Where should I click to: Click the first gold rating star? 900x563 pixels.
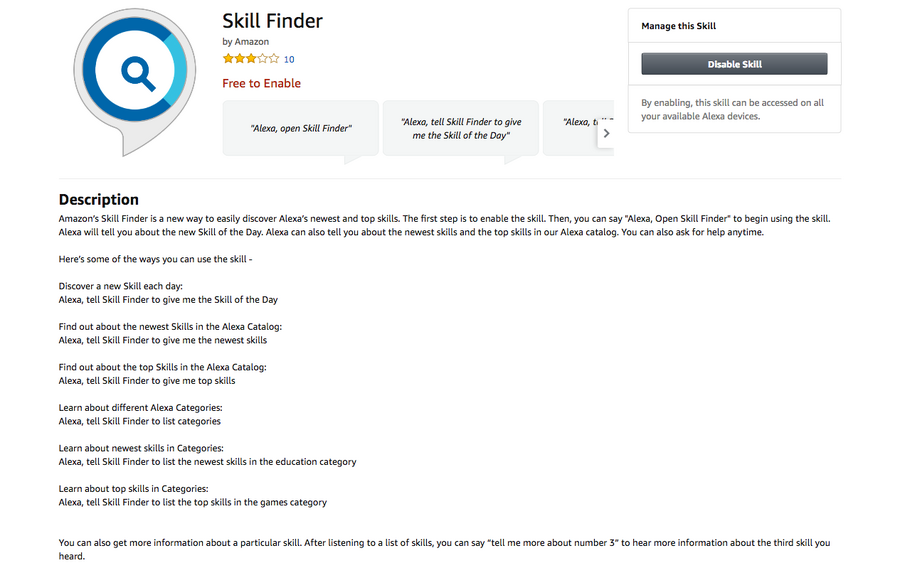tap(228, 59)
